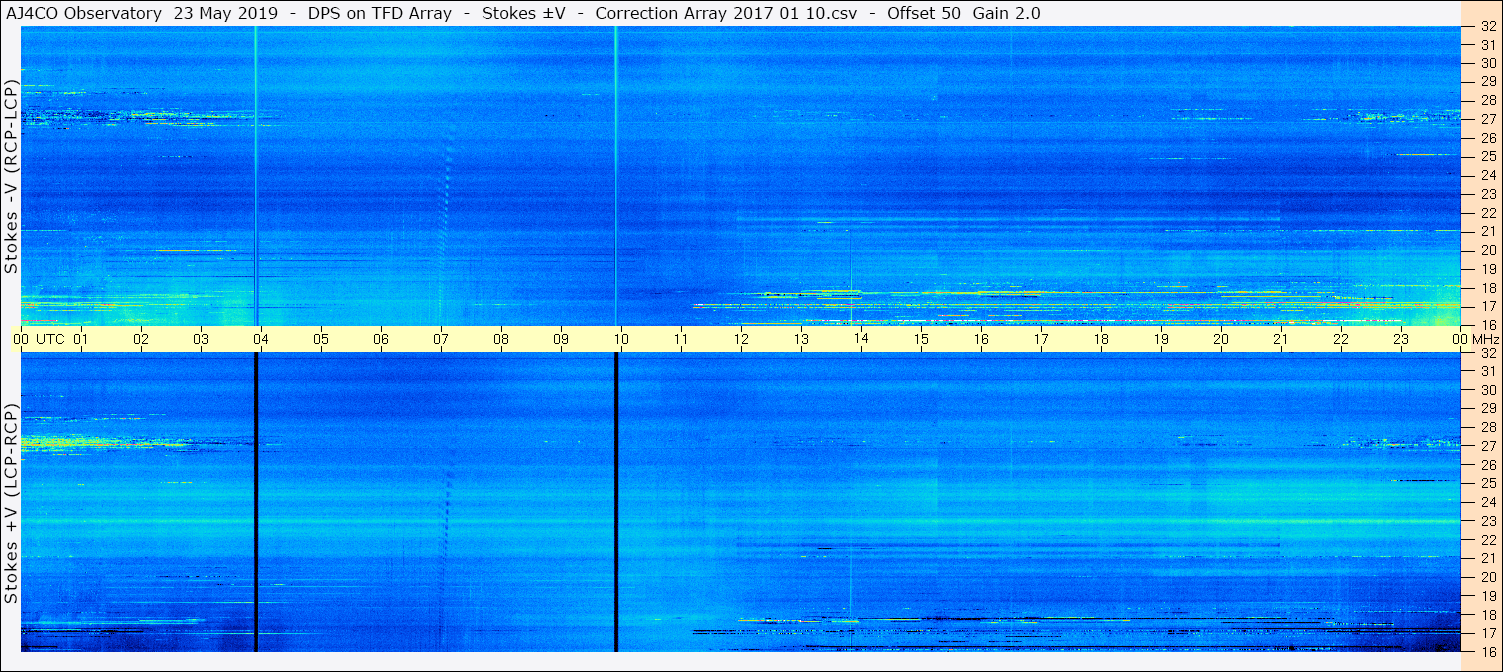Select the 10 hour tick on the time axis
Image resolution: width=1503 pixels, height=672 pixels.
(x=621, y=339)
